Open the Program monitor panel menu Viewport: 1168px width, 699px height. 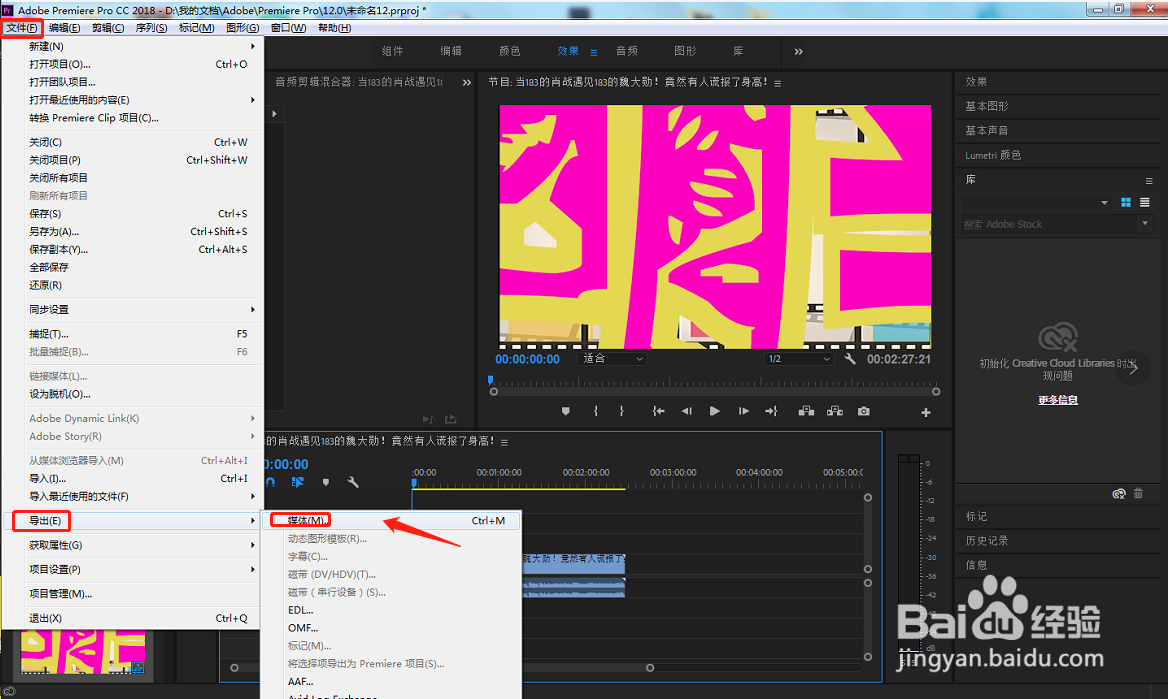tap(778, 83)
